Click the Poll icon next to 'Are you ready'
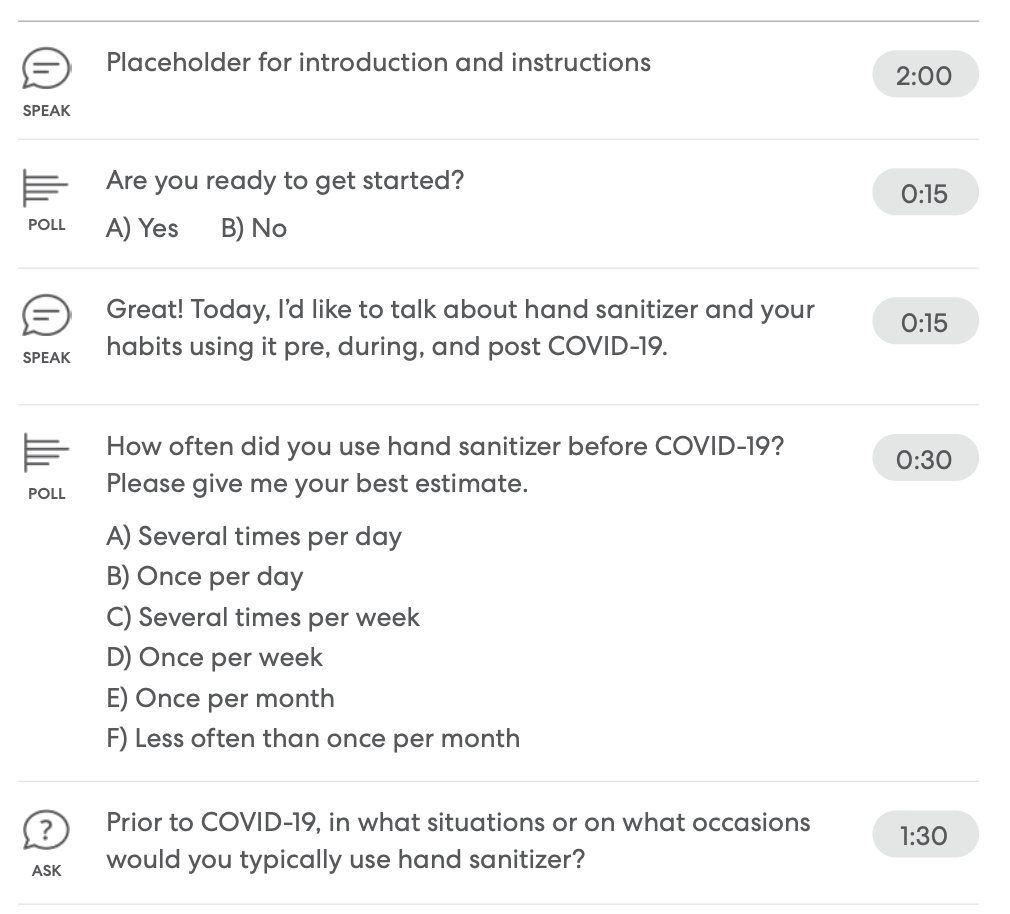1010x914 pixels. tap(46, 188)
